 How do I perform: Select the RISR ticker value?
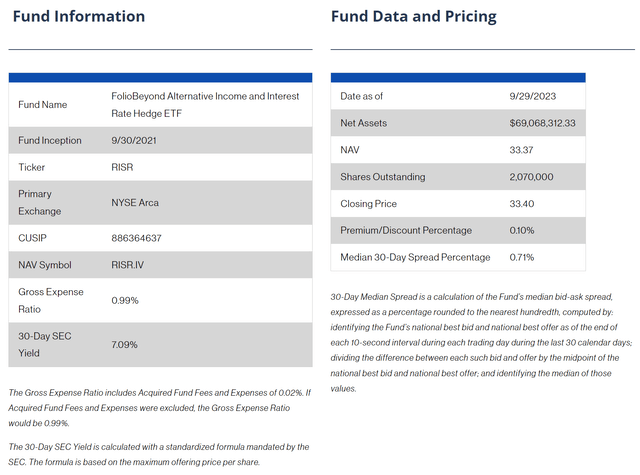(x=123, y=167)
